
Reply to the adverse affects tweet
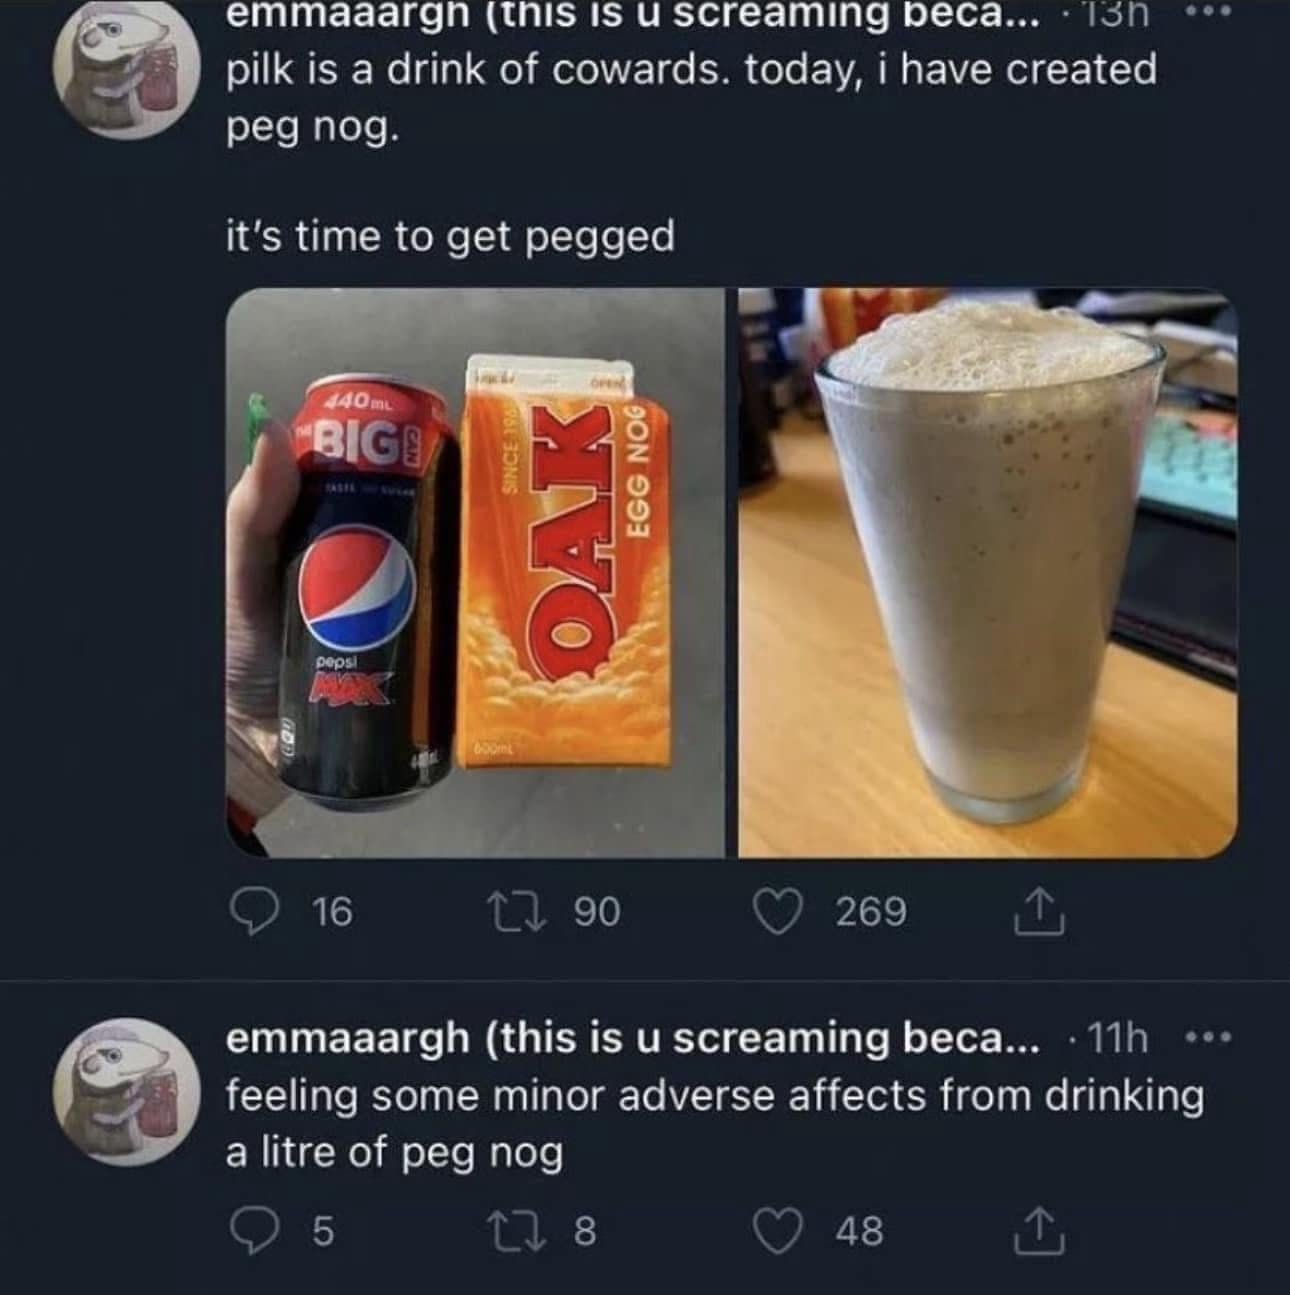(252, 1230)
